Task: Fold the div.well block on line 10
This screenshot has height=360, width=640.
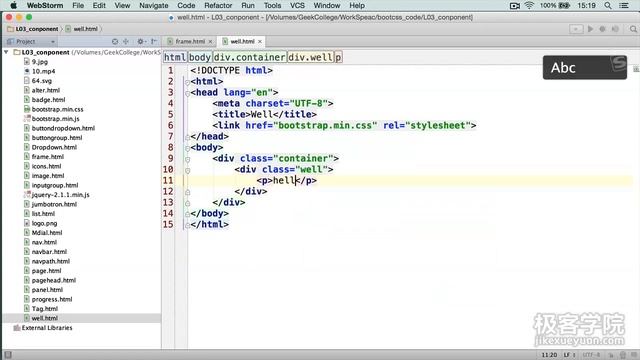Action: pyautogui.click(x=187, y=170)
